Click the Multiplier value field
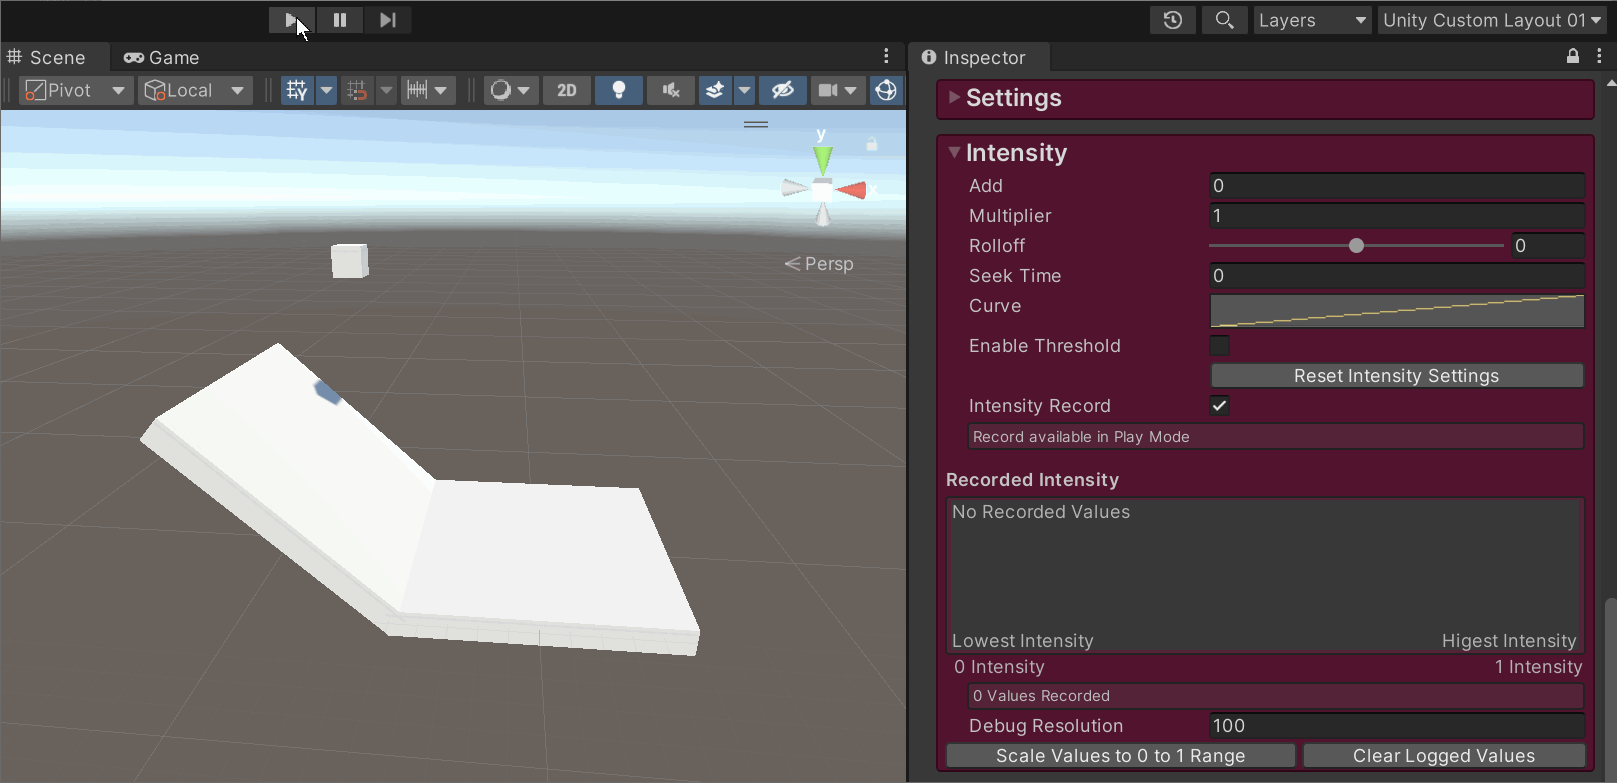 [1397, 216]
